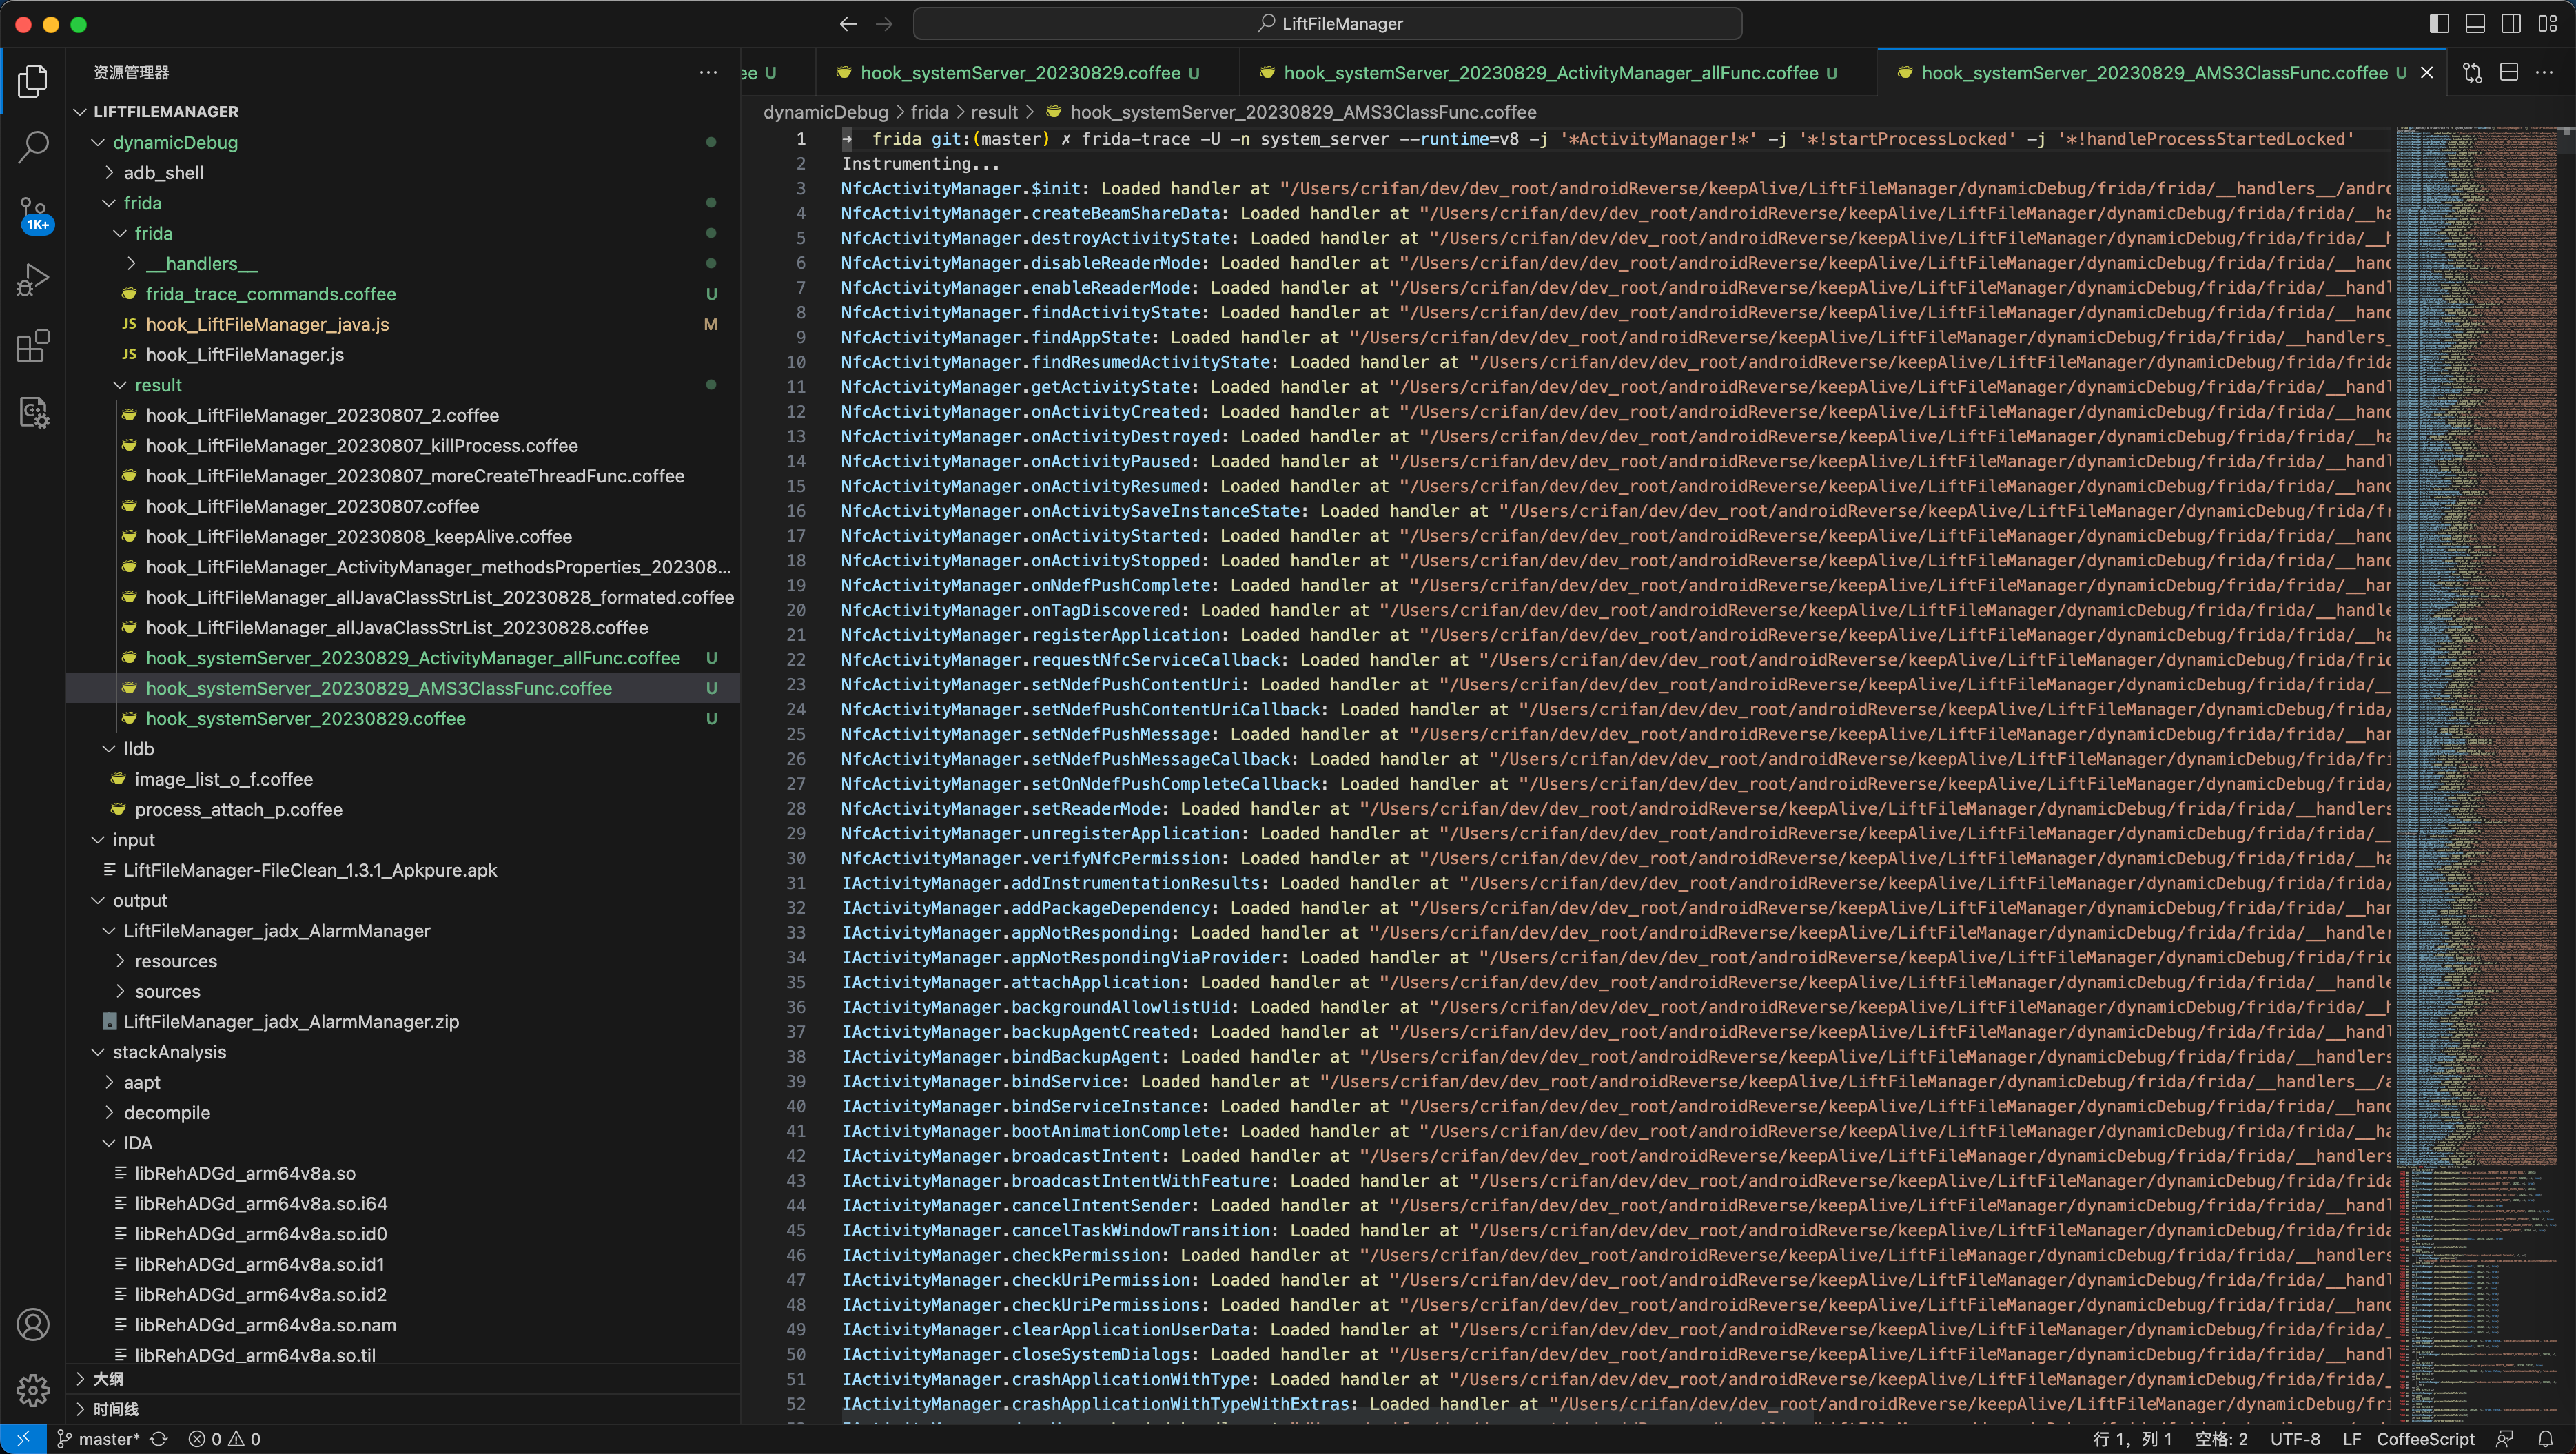This screenshot has height=1454, width=2576.
Task: Toggle the frida subfolder in file tree
Action: coord(154,232)
